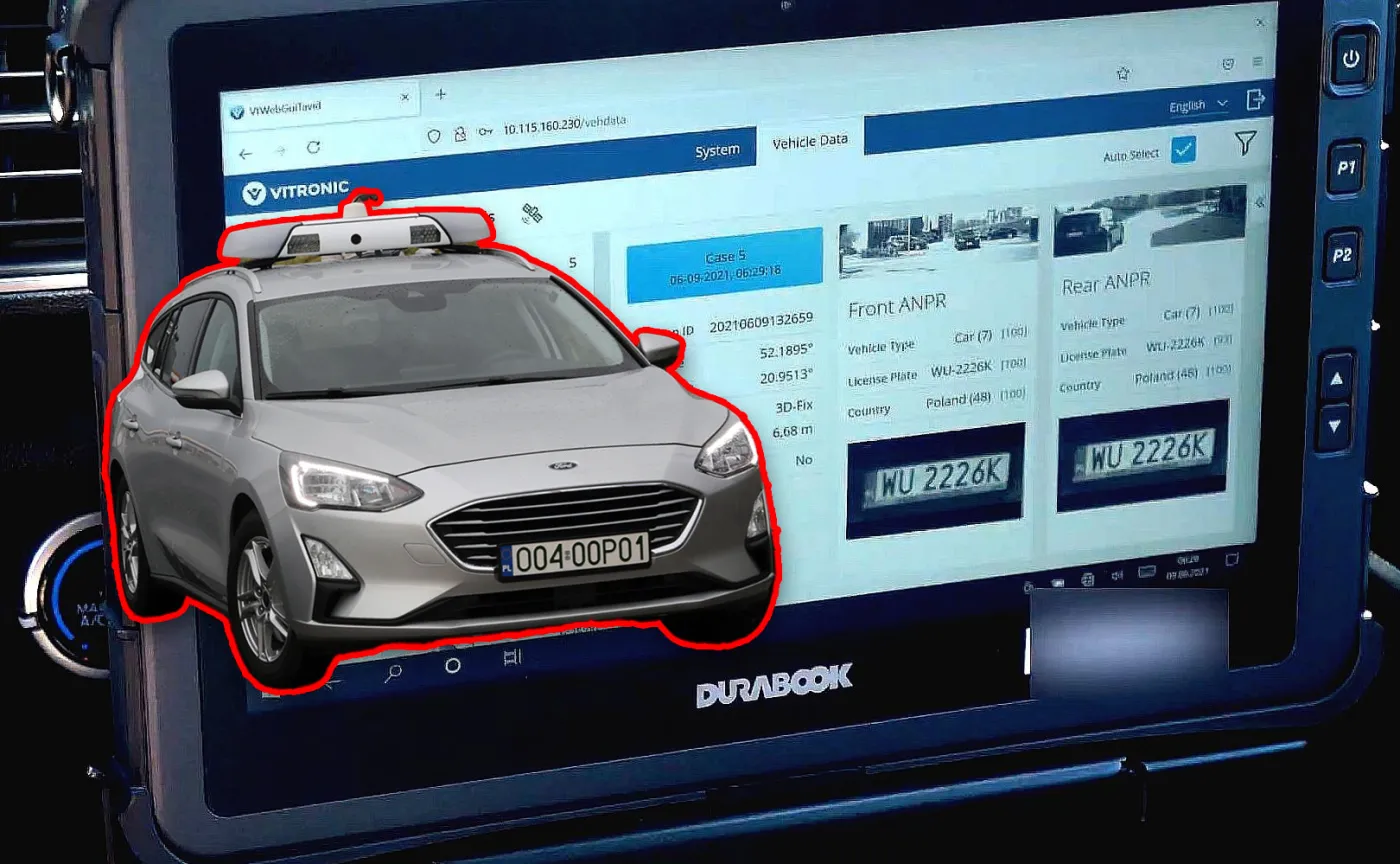The height and width of the screenshot is (864, 1400).
Task: Click the browser refresh button
Action: tap(312, 147)
